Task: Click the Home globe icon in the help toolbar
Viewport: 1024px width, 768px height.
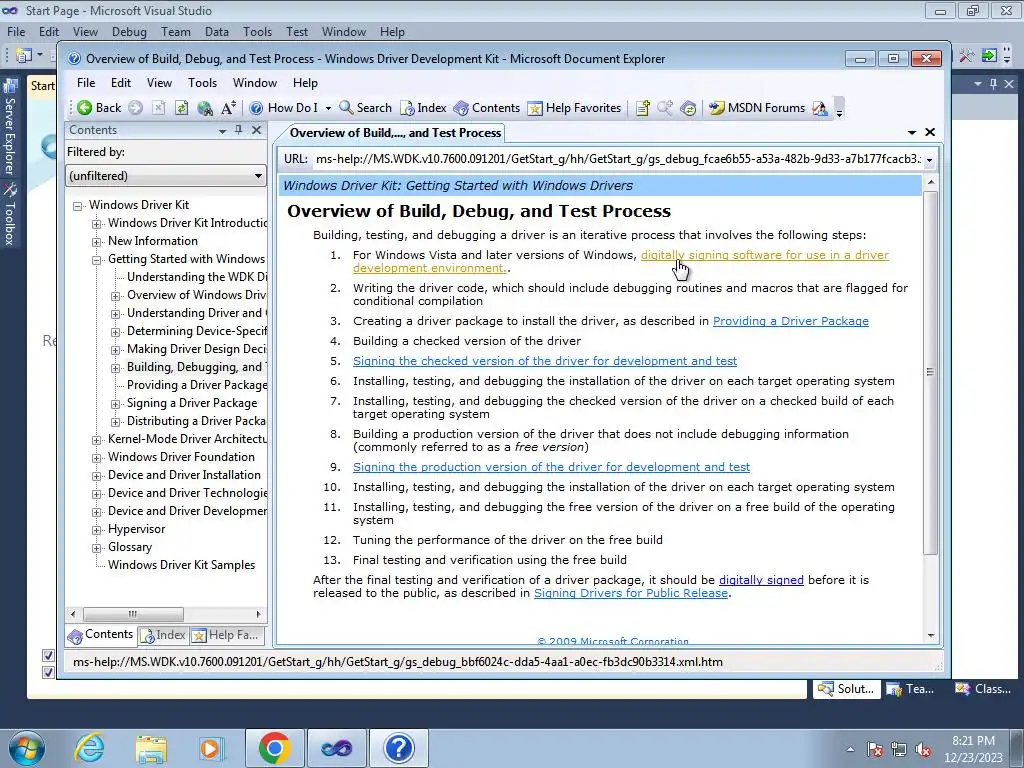Action: point(205,108)
